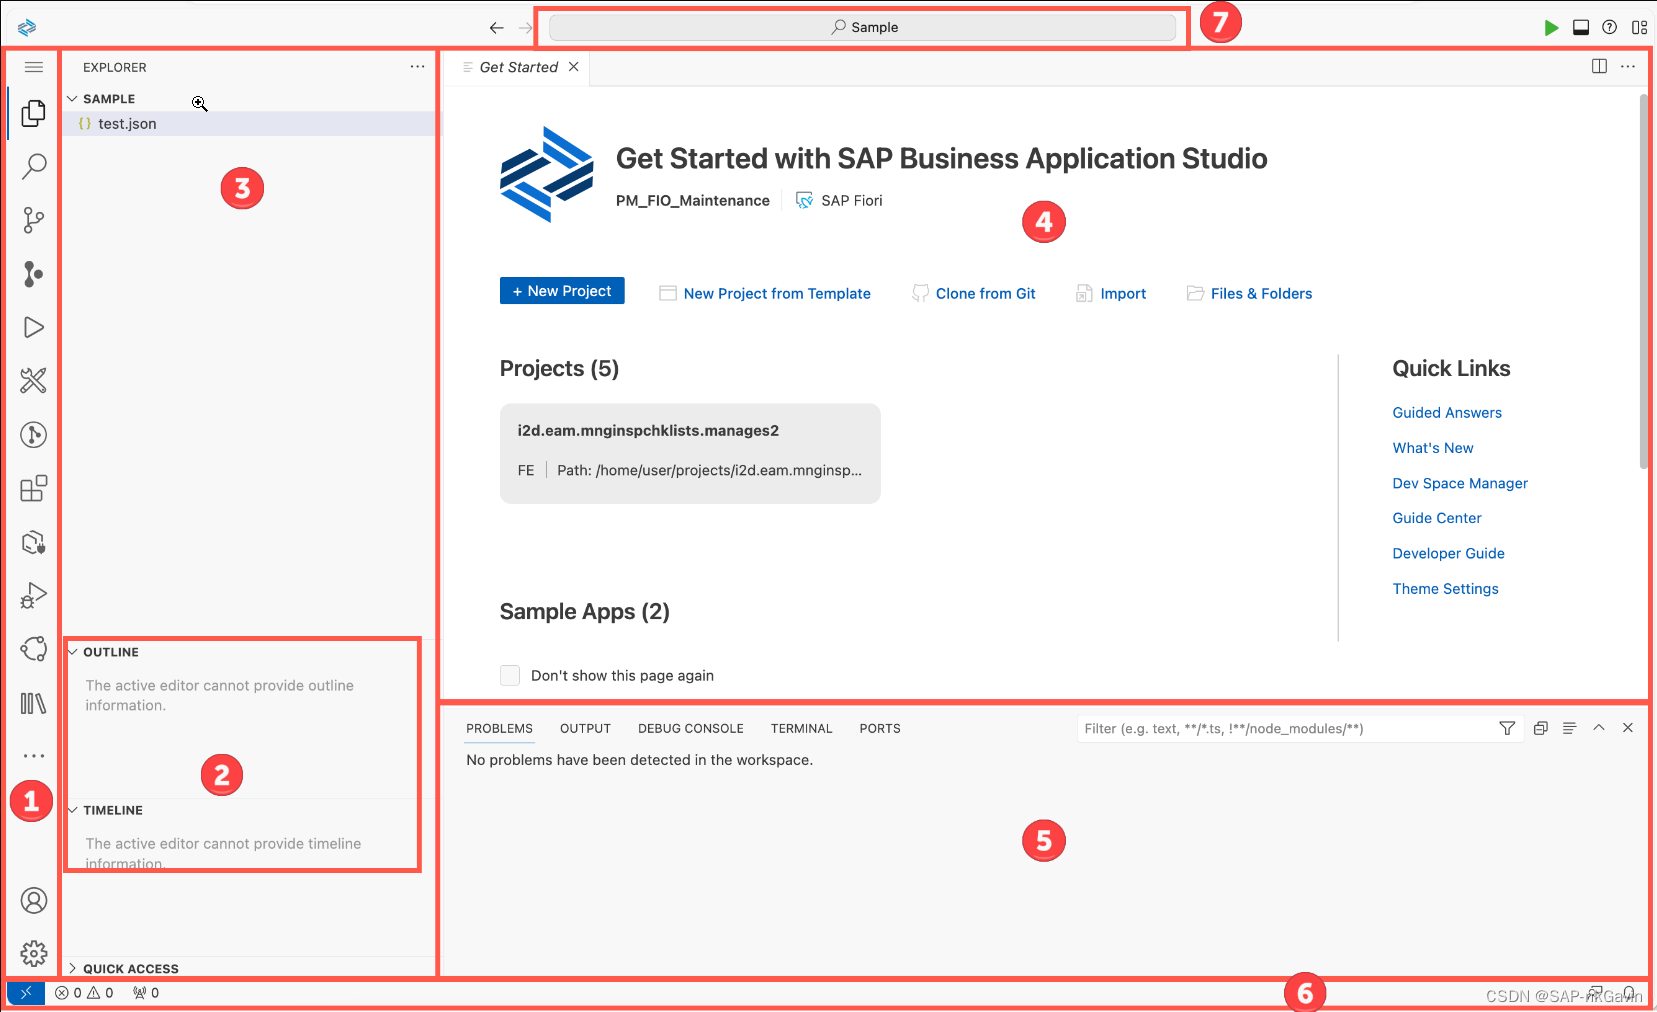Click the green Run application icon in the header
The height and width of the screenshot is (1012, 1657).
pyautogui.click(x=1551, y=27)
